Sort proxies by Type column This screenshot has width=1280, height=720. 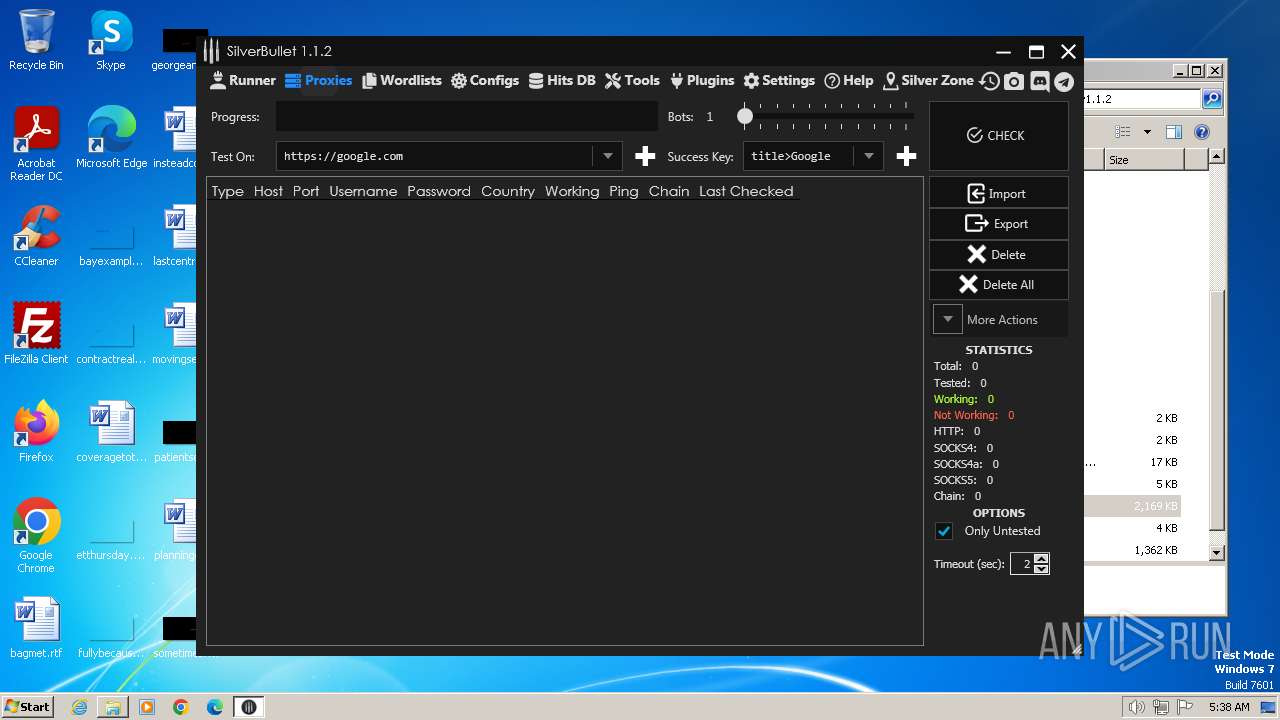coord(228,191)
